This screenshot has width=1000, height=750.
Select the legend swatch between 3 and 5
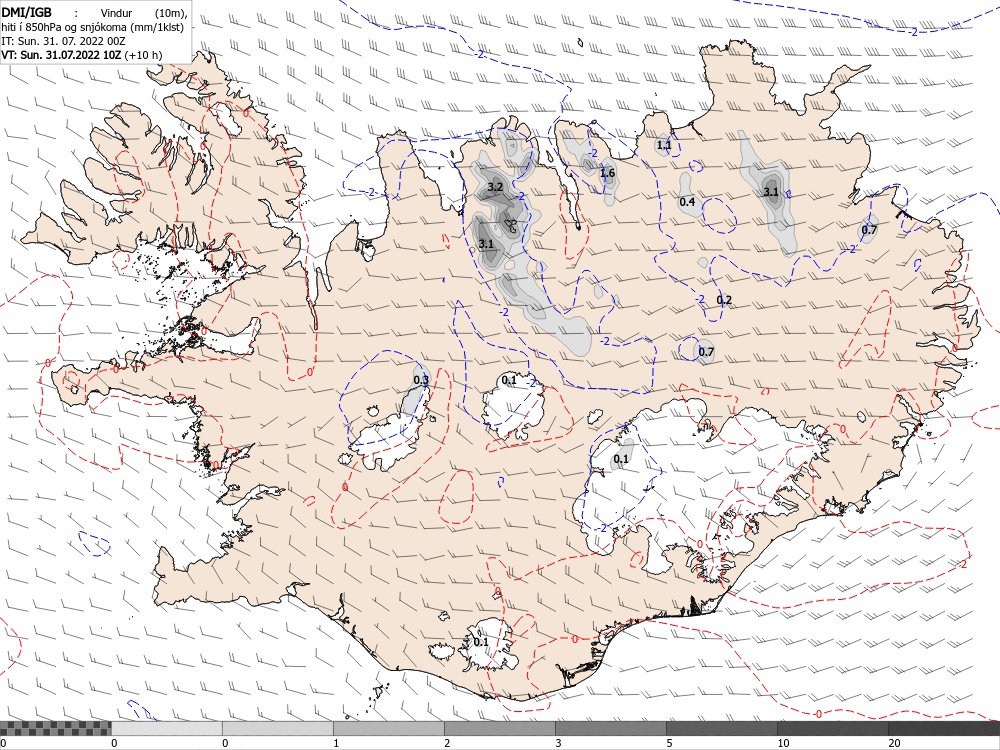coord(610,728)
